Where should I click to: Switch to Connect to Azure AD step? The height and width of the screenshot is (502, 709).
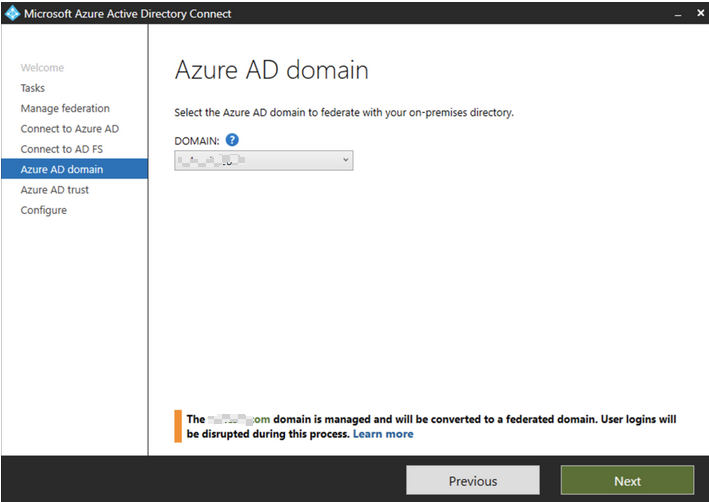(69, 129)
